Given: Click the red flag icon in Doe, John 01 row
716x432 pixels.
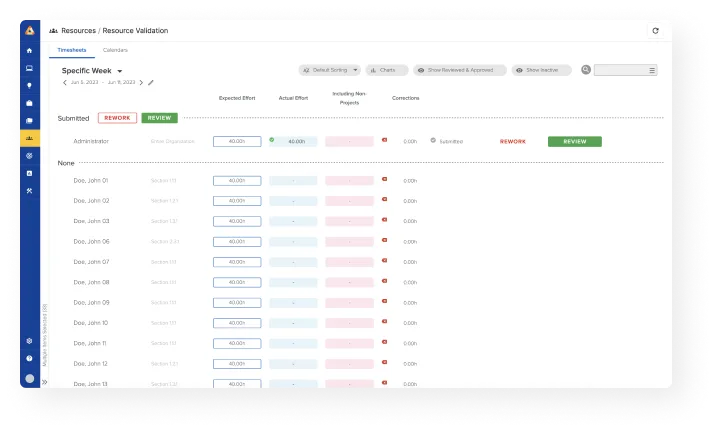Looking at the screenshot, I should [x=384, y=179].
